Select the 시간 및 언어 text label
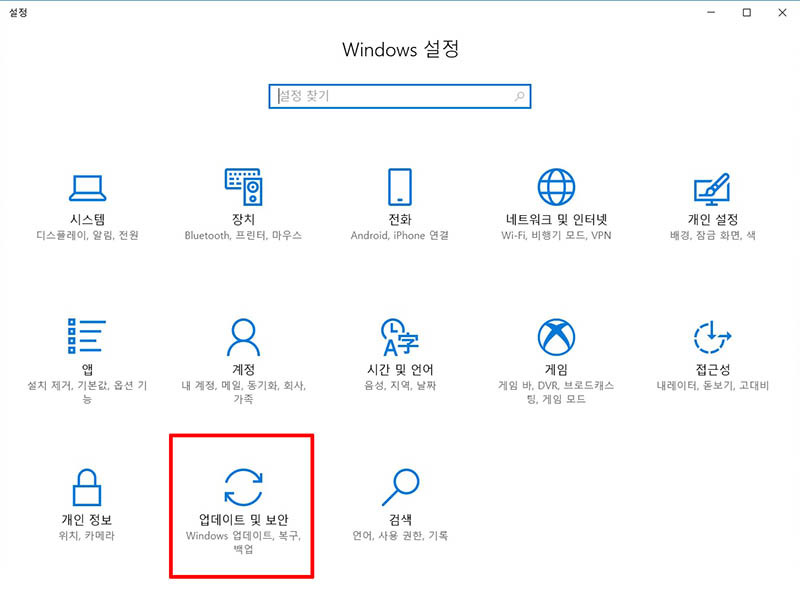This screenshot has height=590, width=800. (x=400, y=369)
